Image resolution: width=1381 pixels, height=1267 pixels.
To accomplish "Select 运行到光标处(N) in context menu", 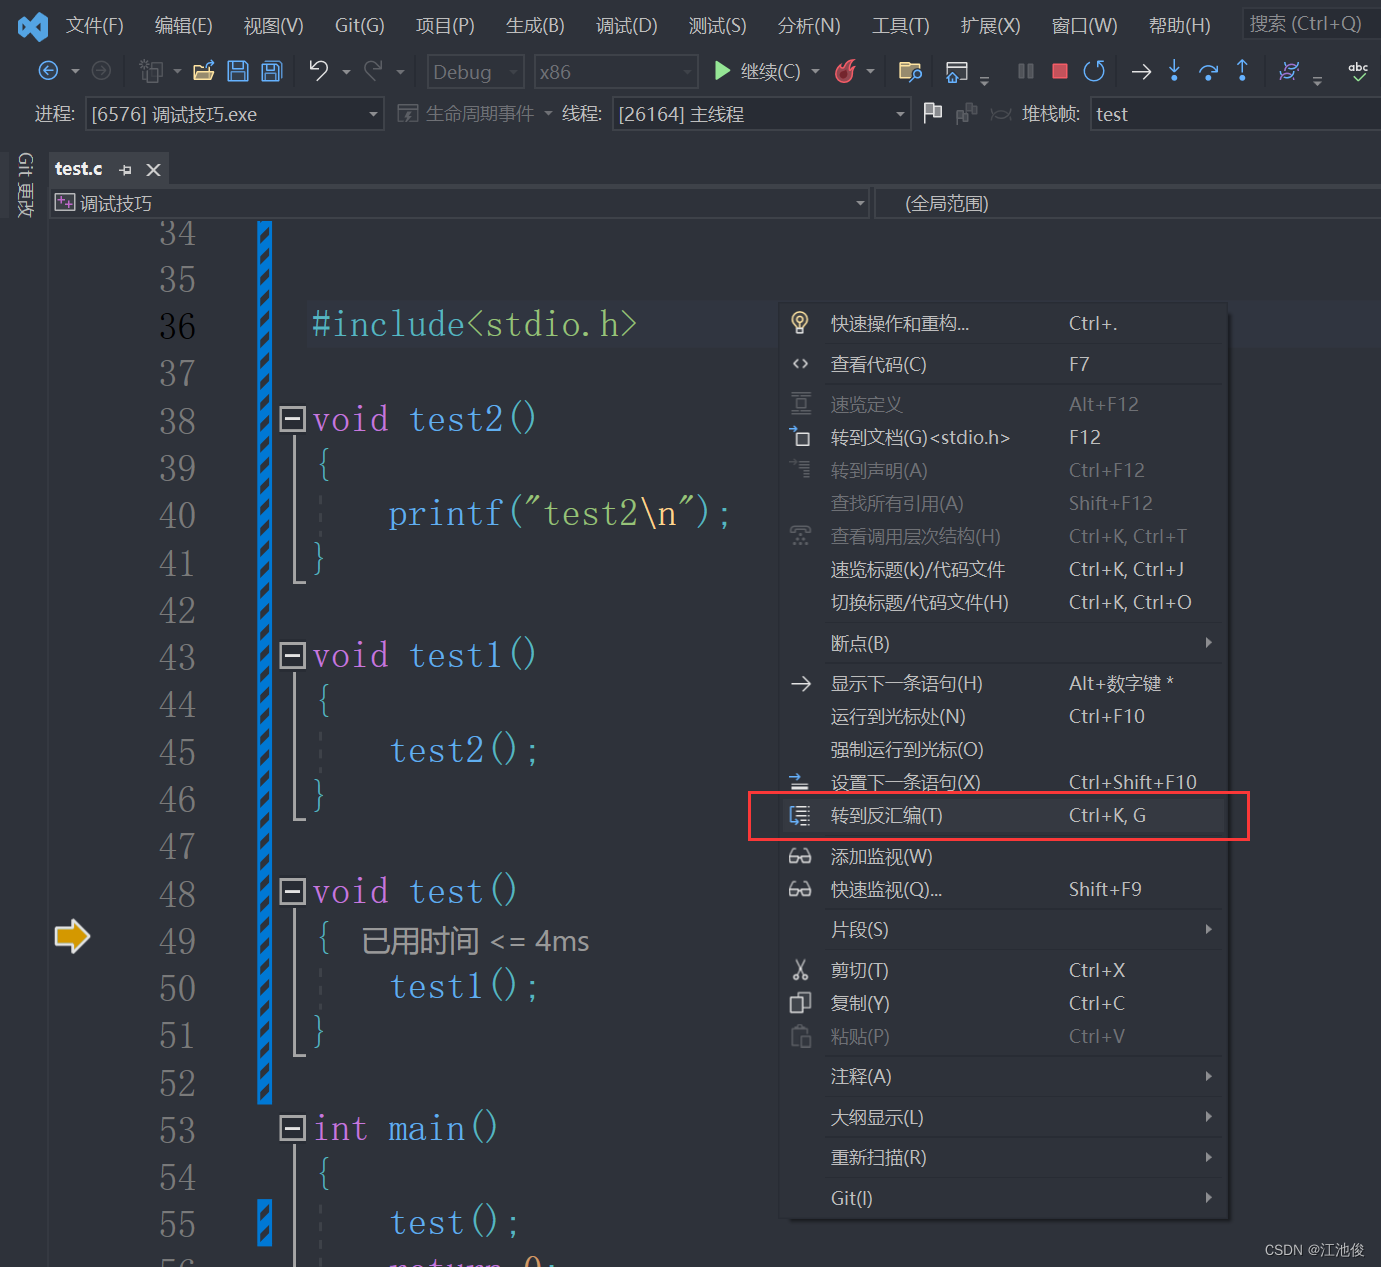I will coord(1004,717).
